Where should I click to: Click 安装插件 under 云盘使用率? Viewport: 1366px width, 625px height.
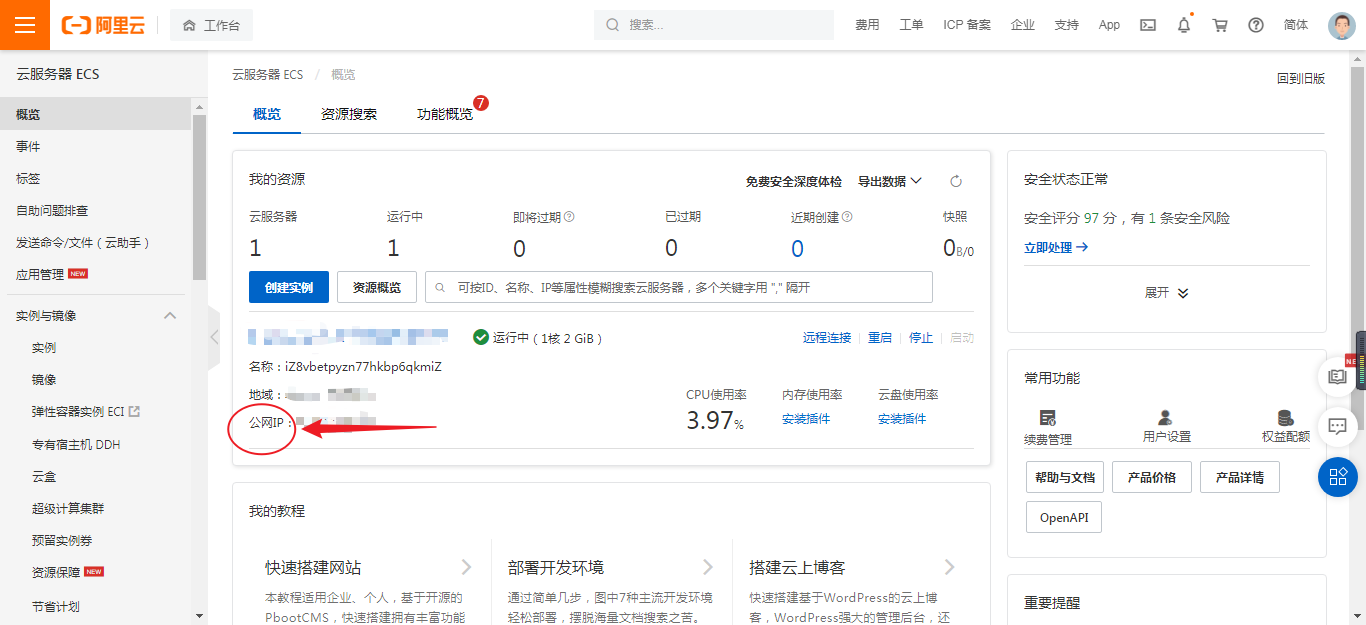click(902, 419)
